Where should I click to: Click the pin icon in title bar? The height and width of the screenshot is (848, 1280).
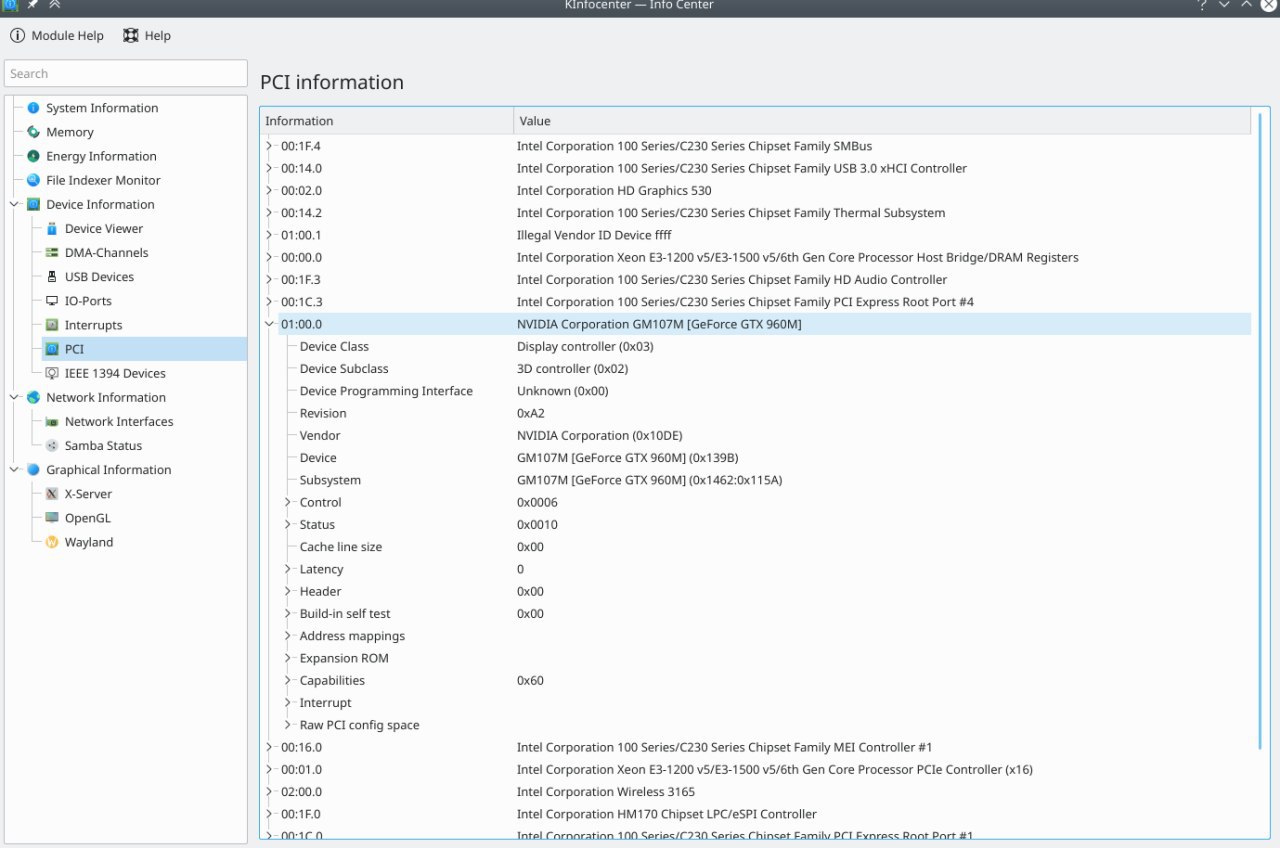32,5
